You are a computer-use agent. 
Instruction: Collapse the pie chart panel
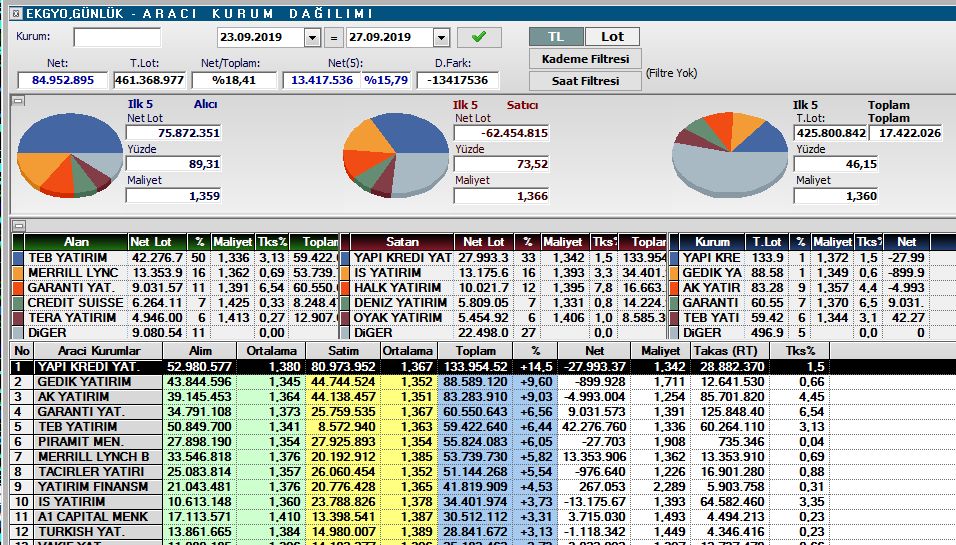19,101
